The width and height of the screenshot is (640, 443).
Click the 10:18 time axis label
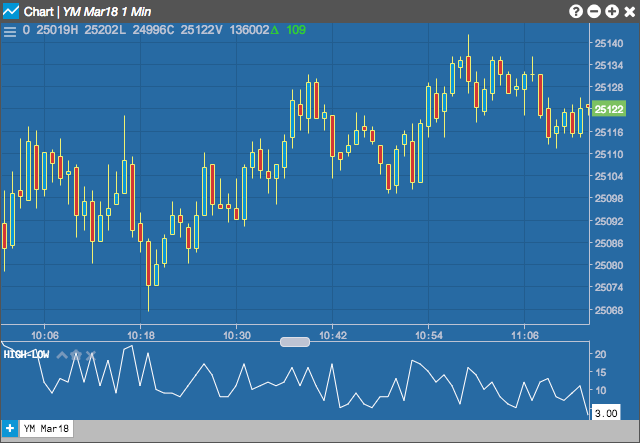[x=141, y=336]
